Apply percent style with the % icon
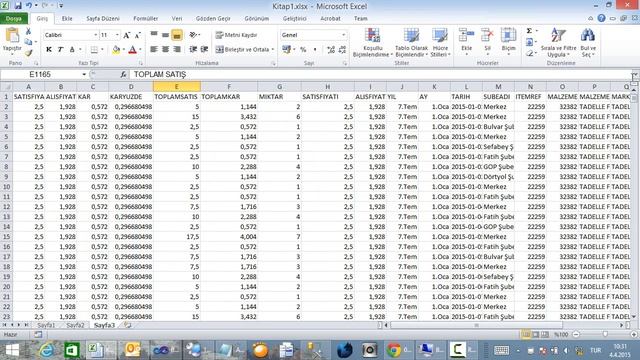The image size is (640, 360). (303, 49)
